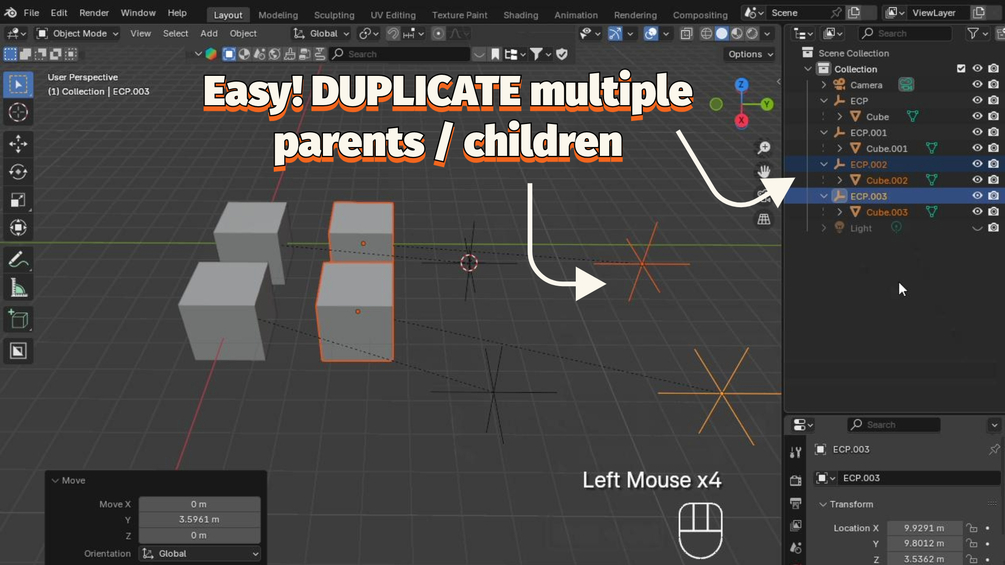Expand the Camera tree item
The image size is (1005, 565).
click(x=824, y=85)
